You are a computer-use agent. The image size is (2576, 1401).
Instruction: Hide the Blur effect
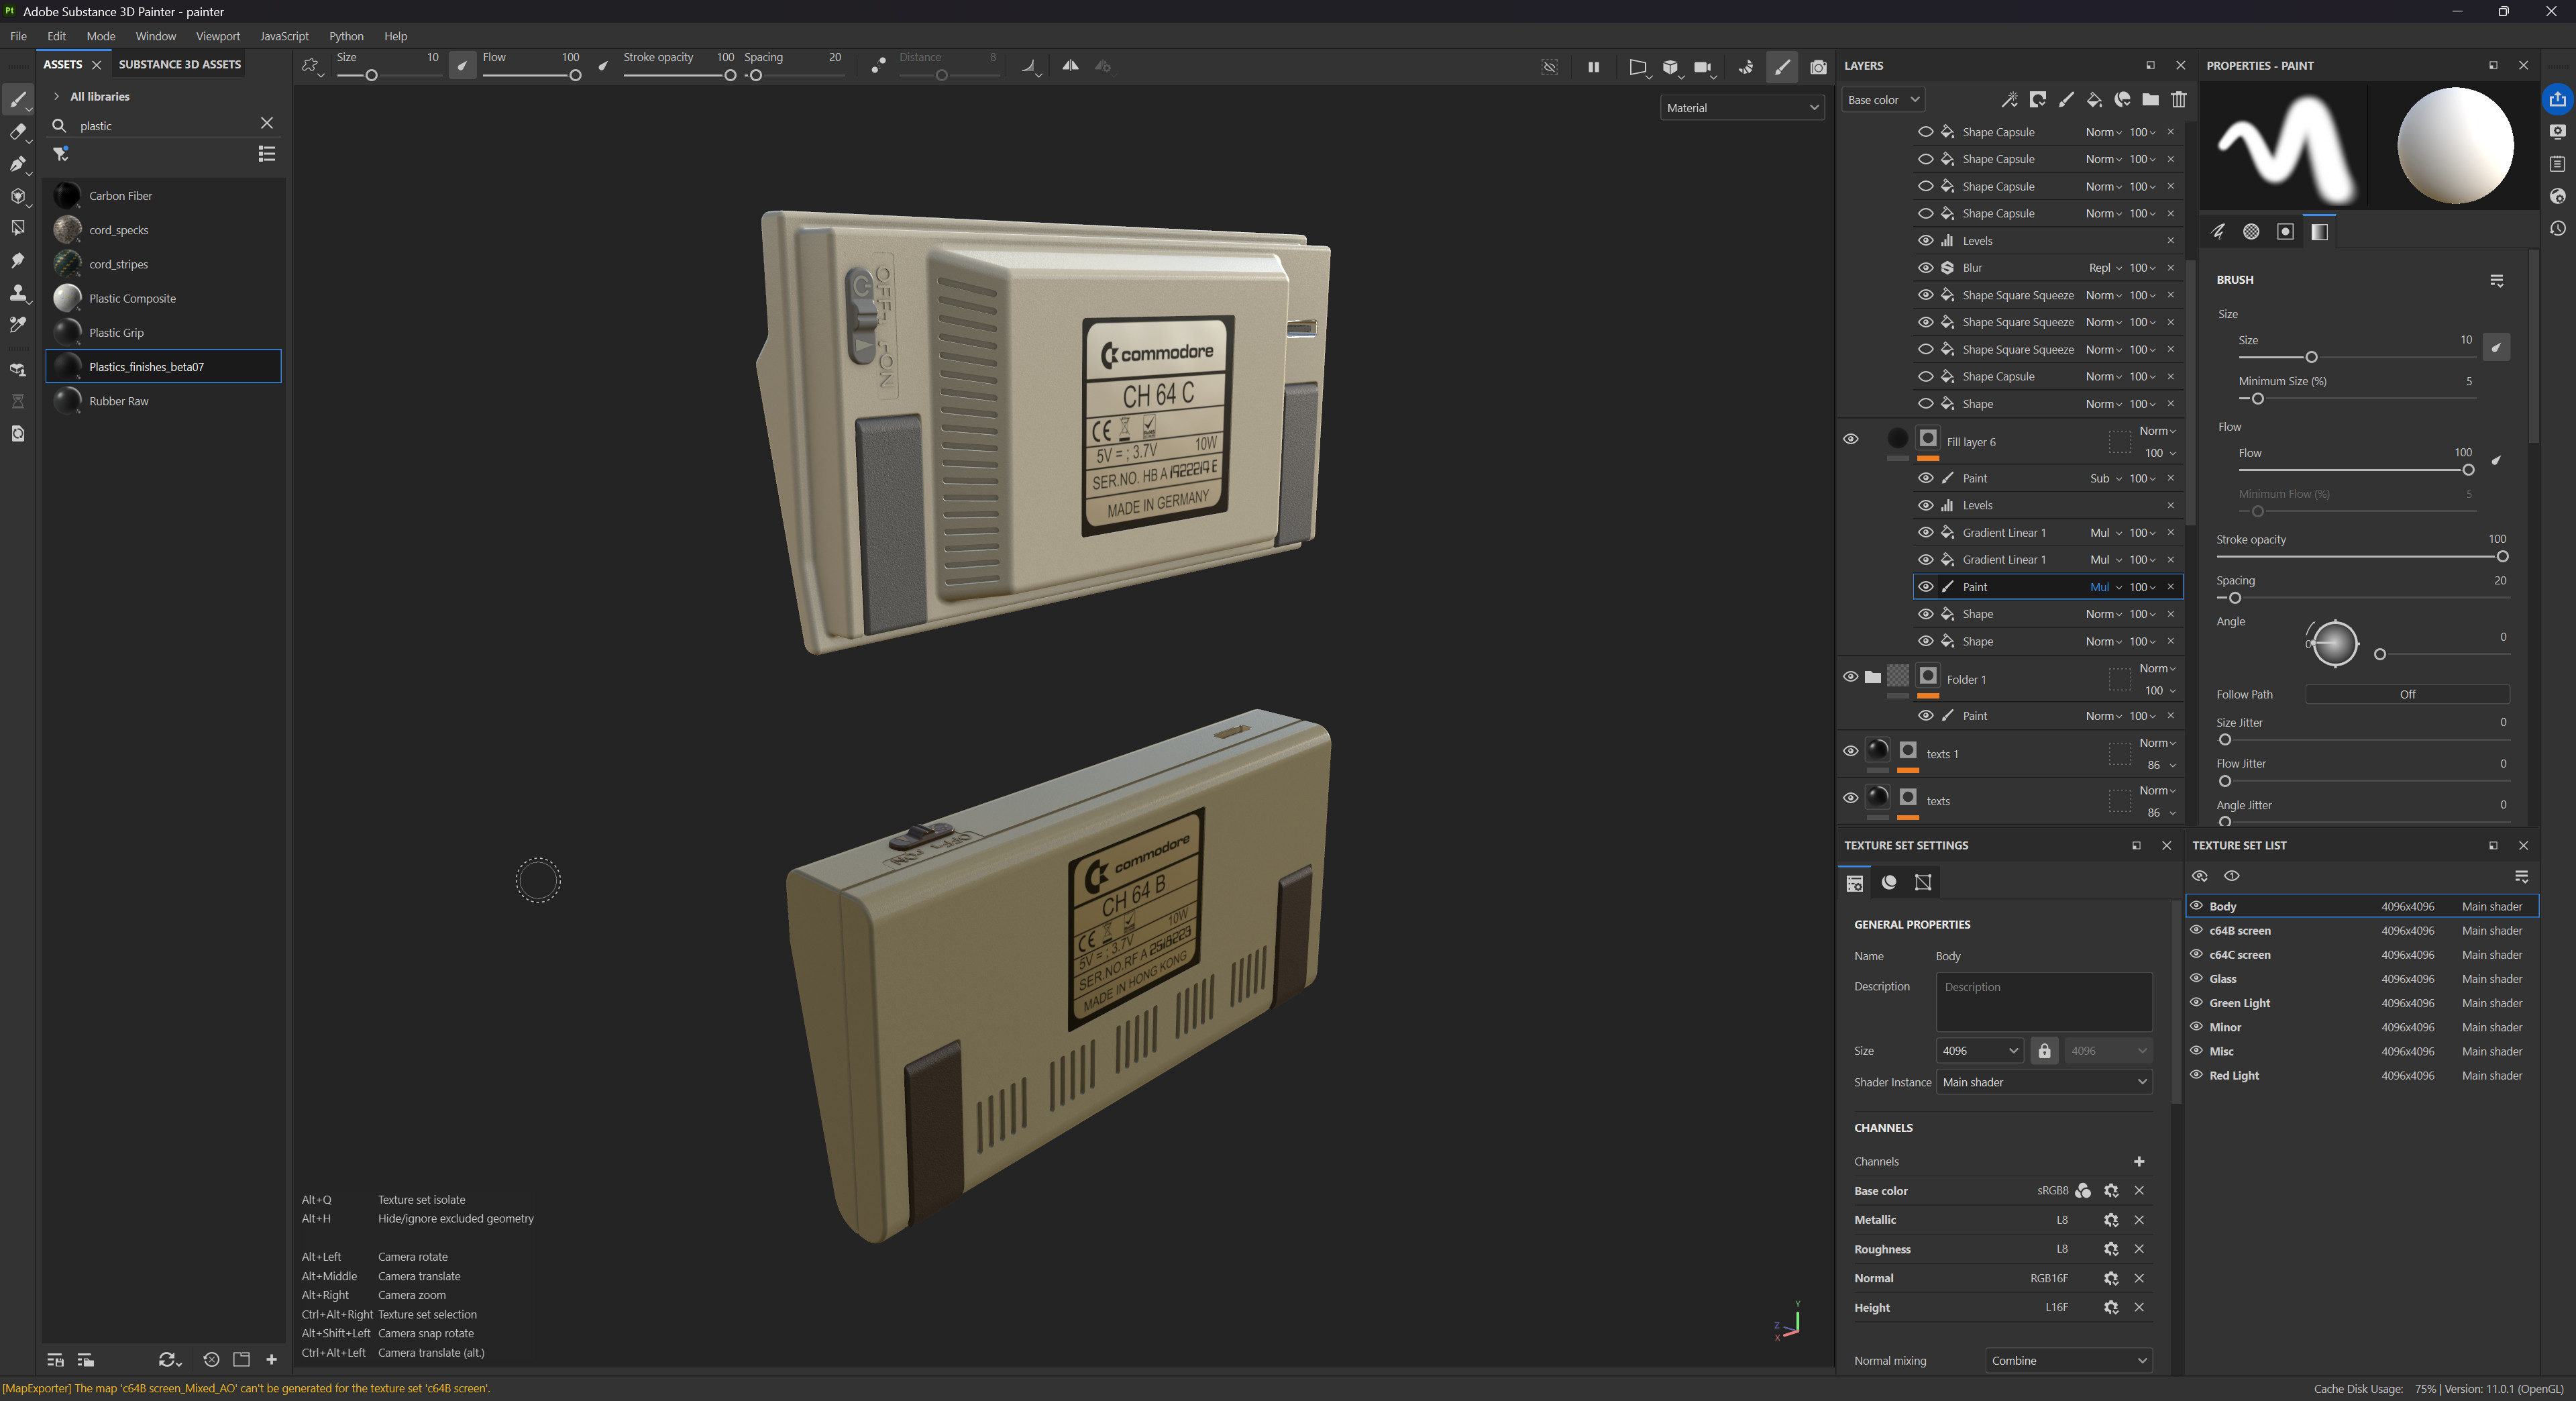click(1925, 267)
